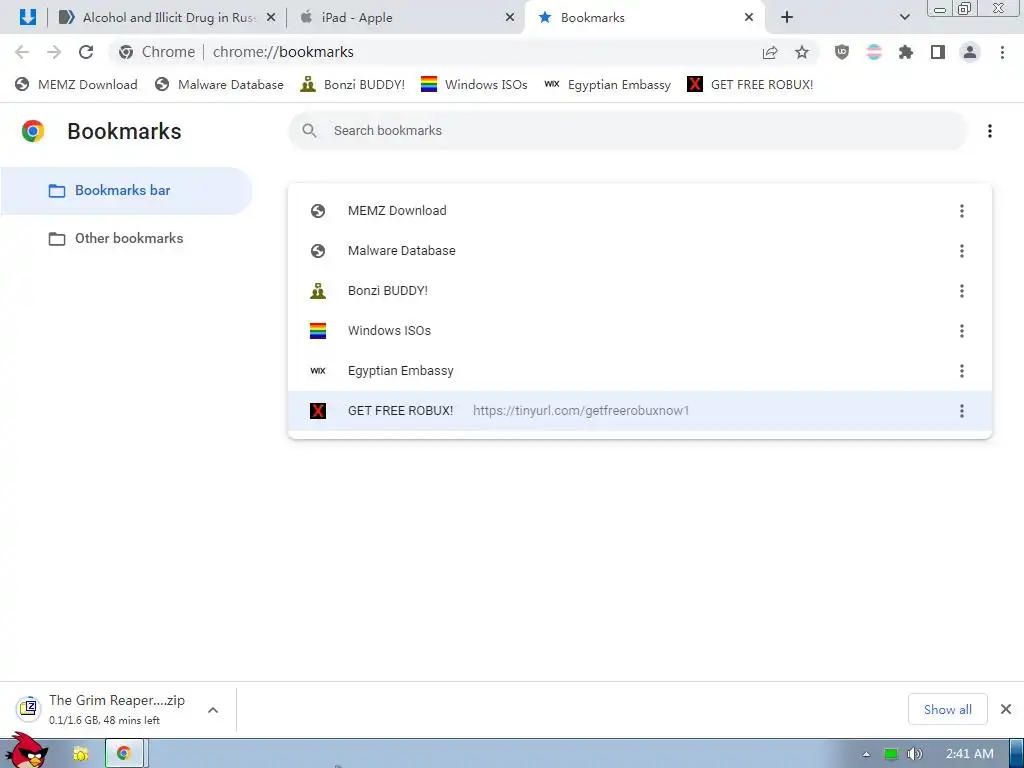Close the Alcohol and Illicit Drug tab

tap(271, 18)
